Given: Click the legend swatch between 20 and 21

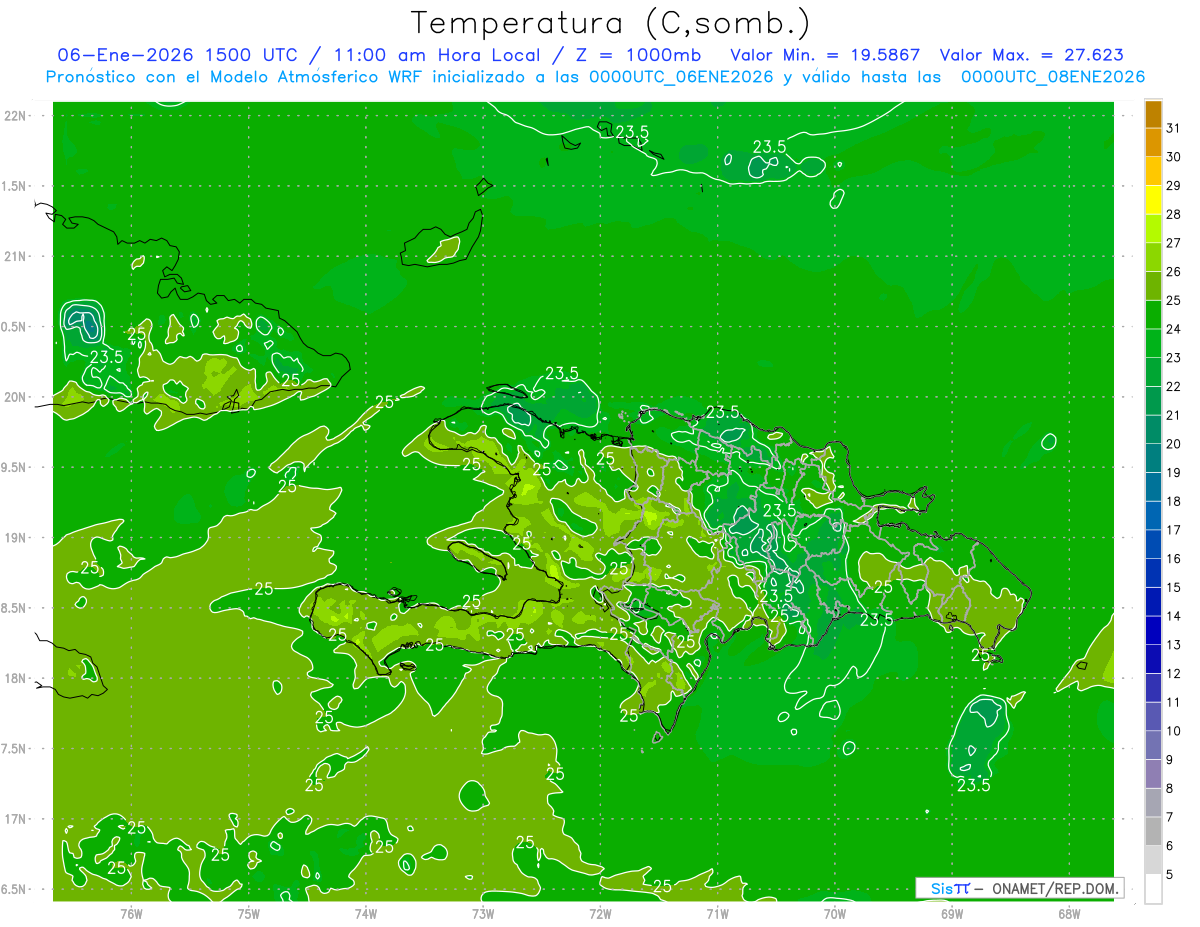Looking at the screenshot, I should tap(1153, 430).
